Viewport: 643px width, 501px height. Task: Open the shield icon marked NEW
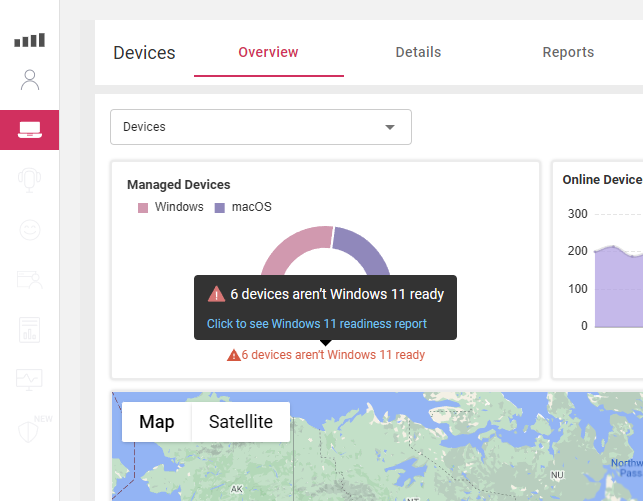point(29,429)
